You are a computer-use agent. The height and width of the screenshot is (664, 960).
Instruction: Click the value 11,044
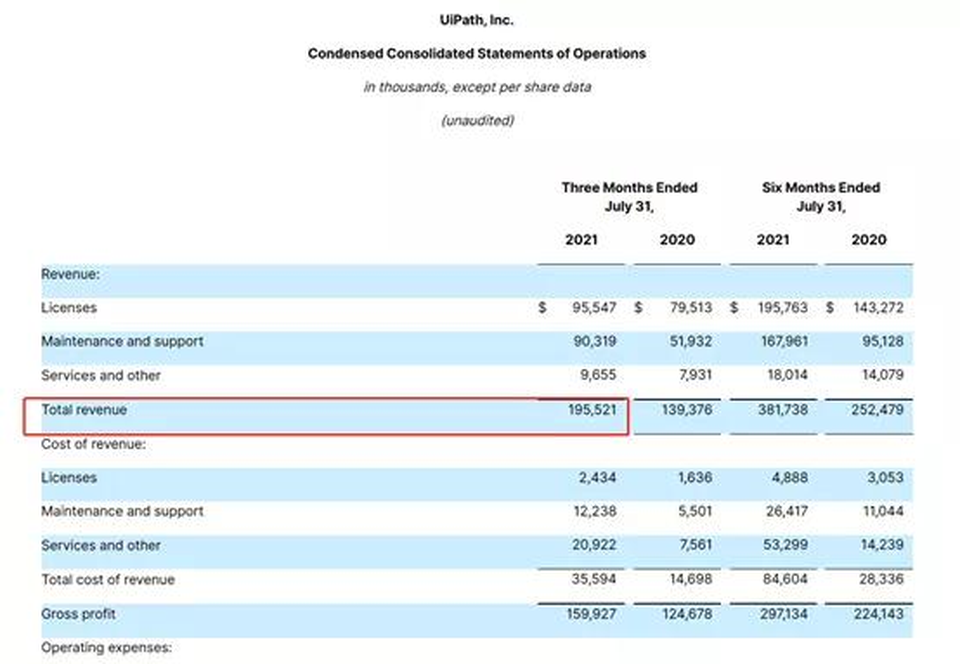pos(883,511)
